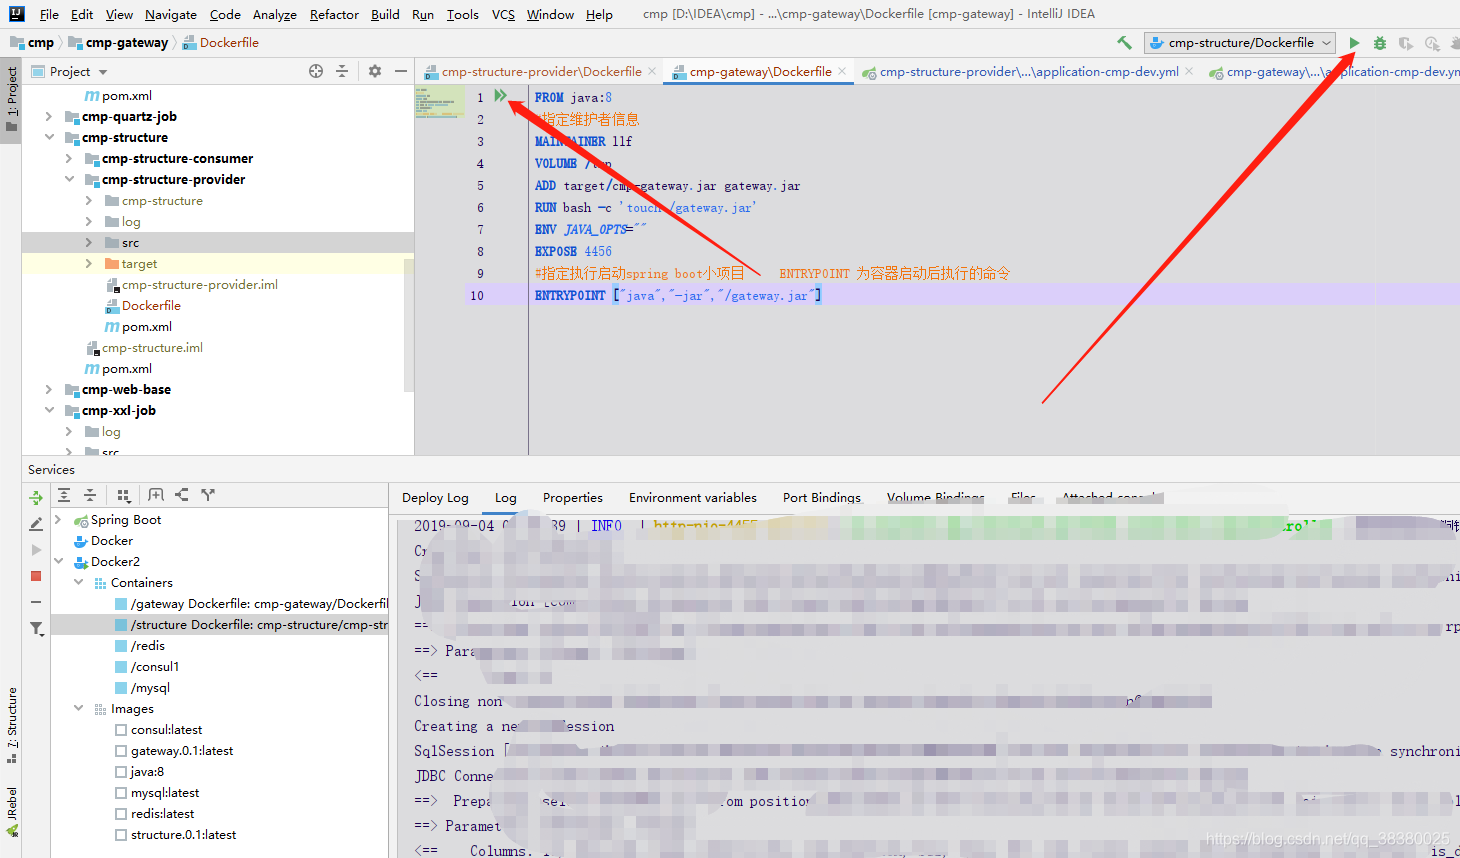Collapse the Containers tree node
This screenshot has width=1460, height=858.
tap(78, 582)
